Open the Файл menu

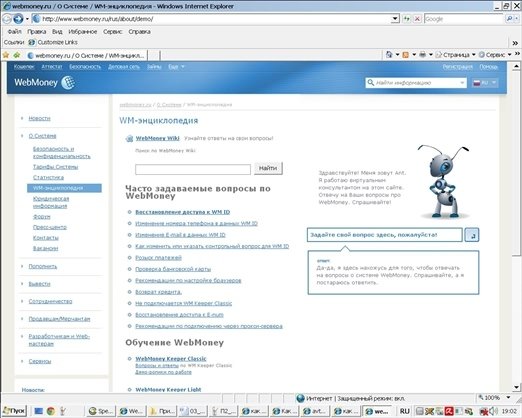(x=14, y=32)
